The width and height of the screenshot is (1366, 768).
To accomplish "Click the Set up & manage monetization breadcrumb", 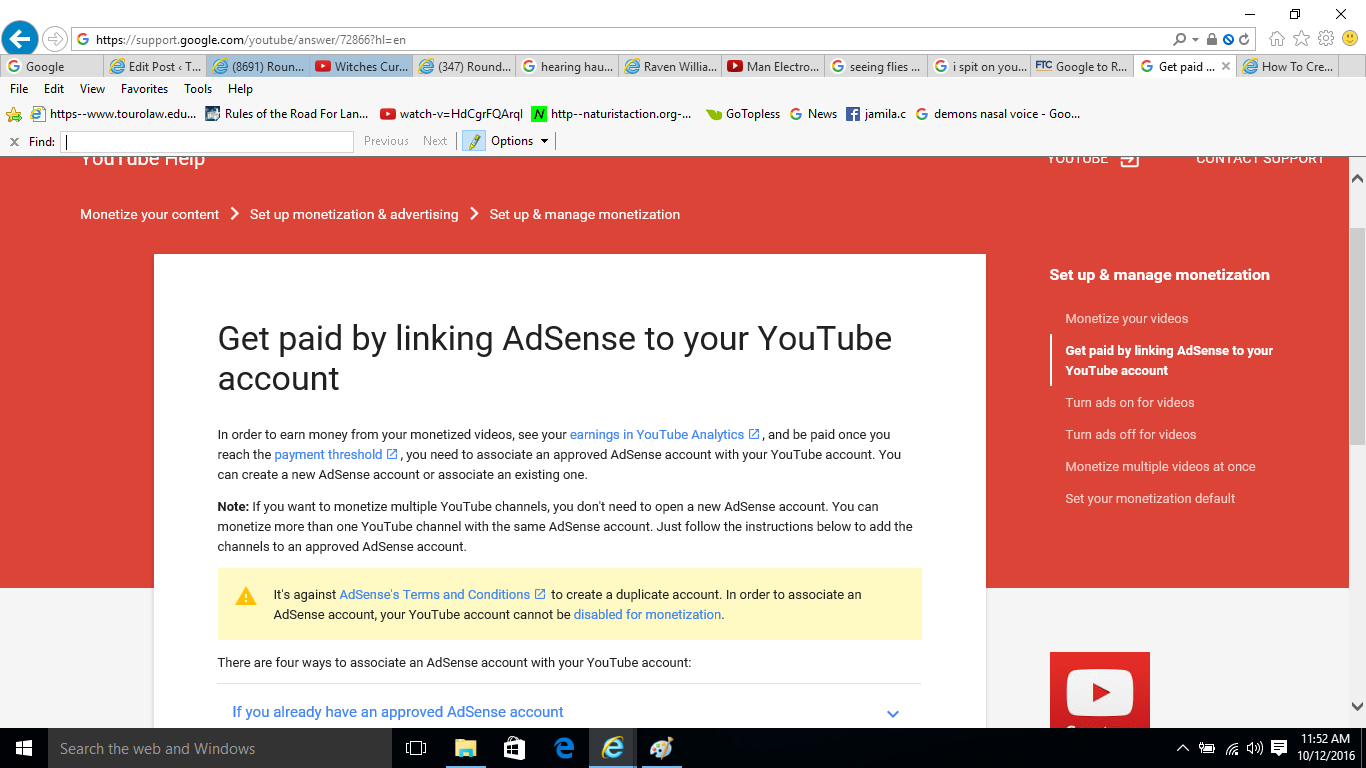I will point(584,214).
